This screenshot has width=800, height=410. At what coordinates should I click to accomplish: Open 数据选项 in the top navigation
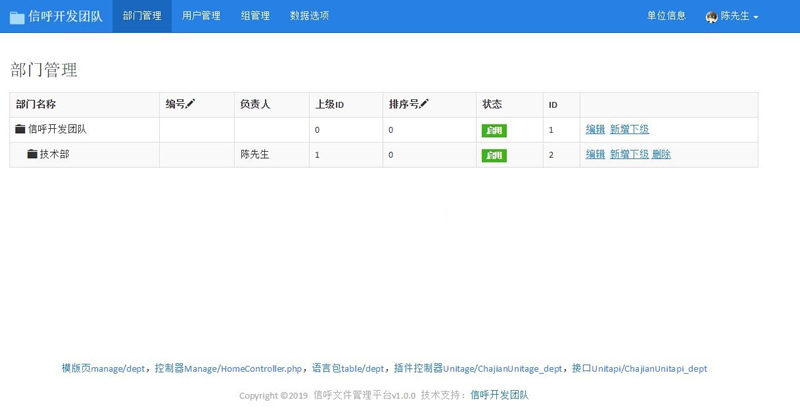click(309, 16)
